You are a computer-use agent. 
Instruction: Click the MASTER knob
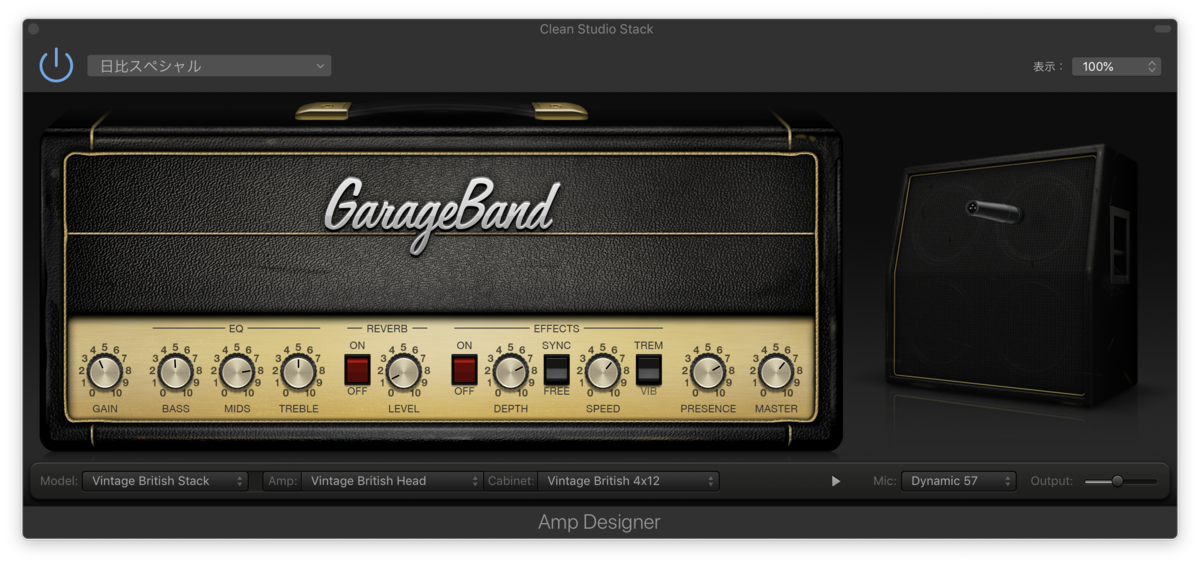[776, 373]
